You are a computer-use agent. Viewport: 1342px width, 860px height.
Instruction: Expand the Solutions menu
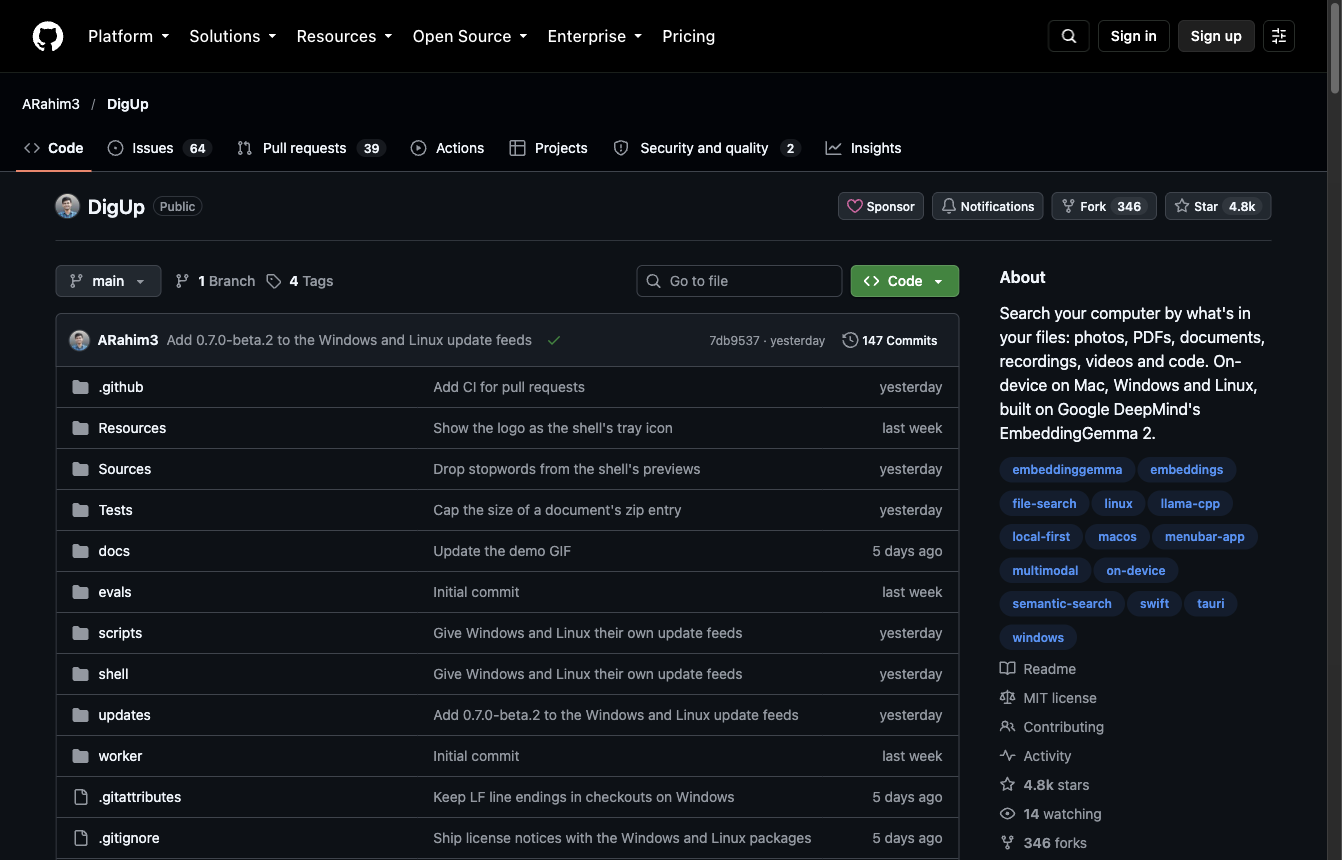232,36
